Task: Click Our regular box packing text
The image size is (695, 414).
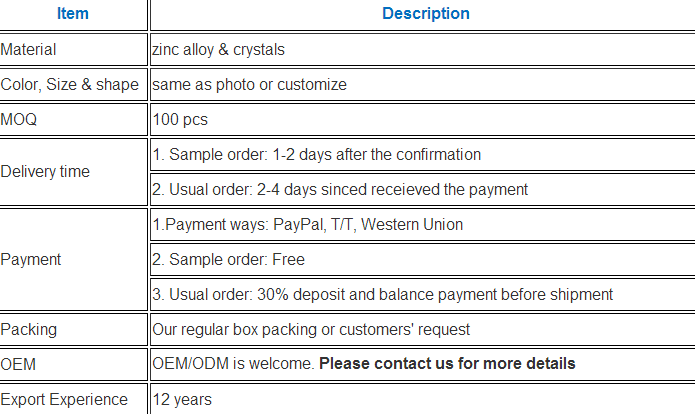Action: tap(311, 329)
